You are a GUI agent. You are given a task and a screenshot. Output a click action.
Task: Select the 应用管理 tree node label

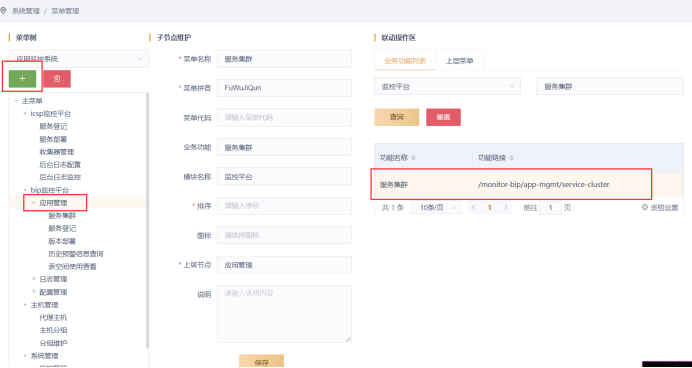(x=53, y=203)
